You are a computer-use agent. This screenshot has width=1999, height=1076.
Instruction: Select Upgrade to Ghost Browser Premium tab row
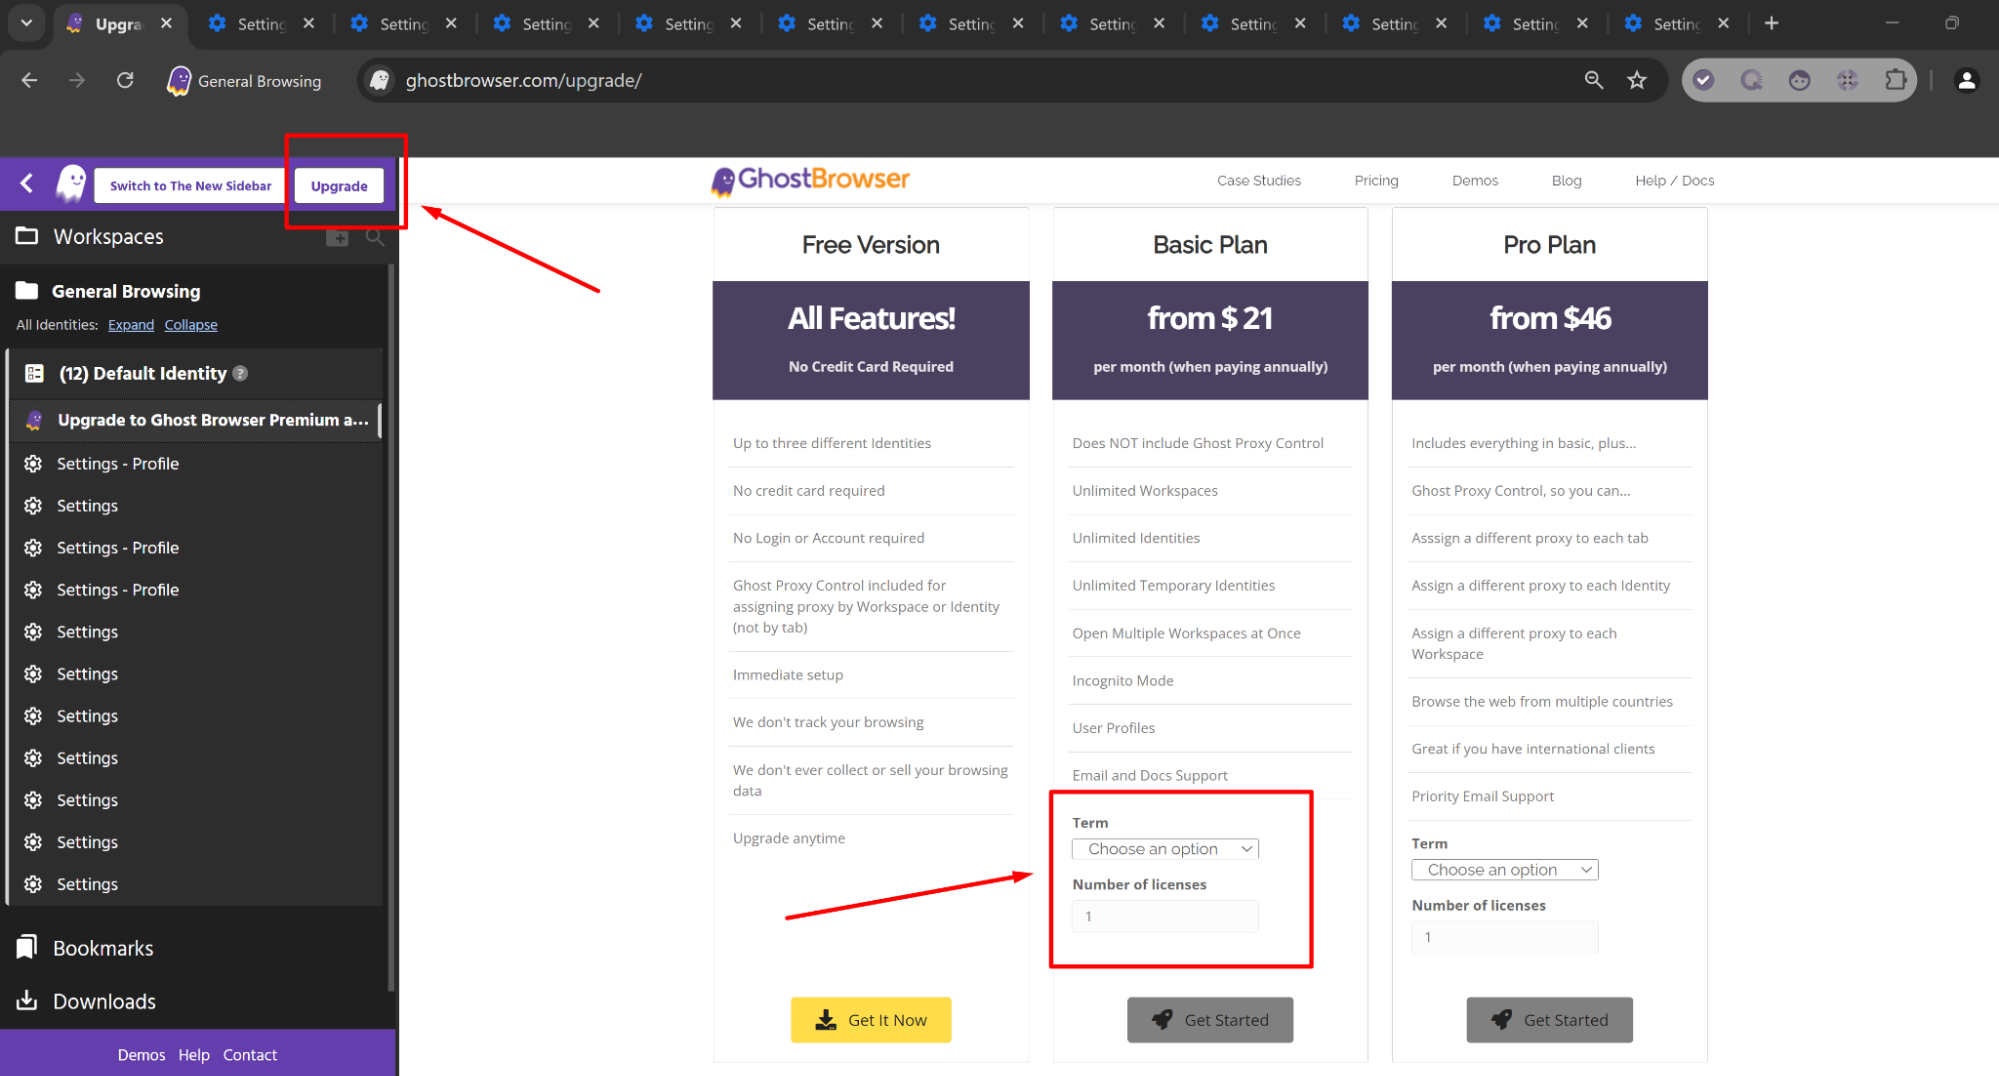[196, 420]
